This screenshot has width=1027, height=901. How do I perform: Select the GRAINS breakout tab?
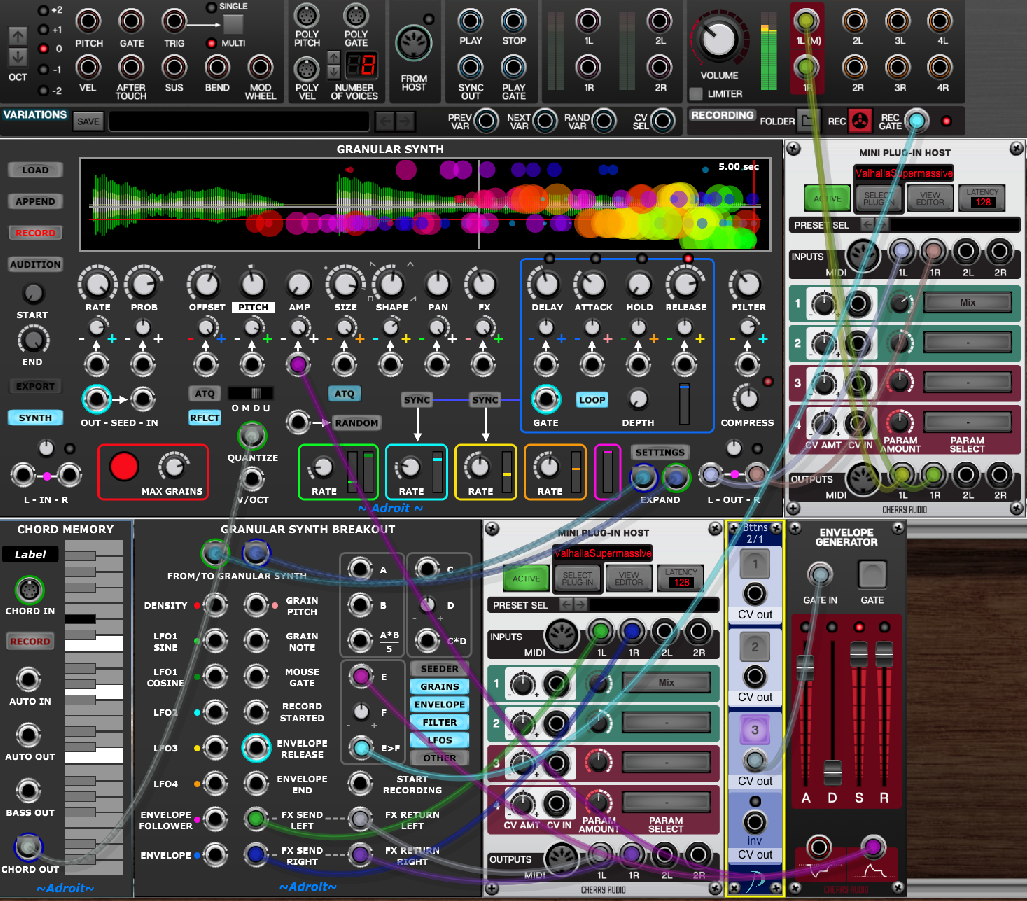(x=439, y=687)
